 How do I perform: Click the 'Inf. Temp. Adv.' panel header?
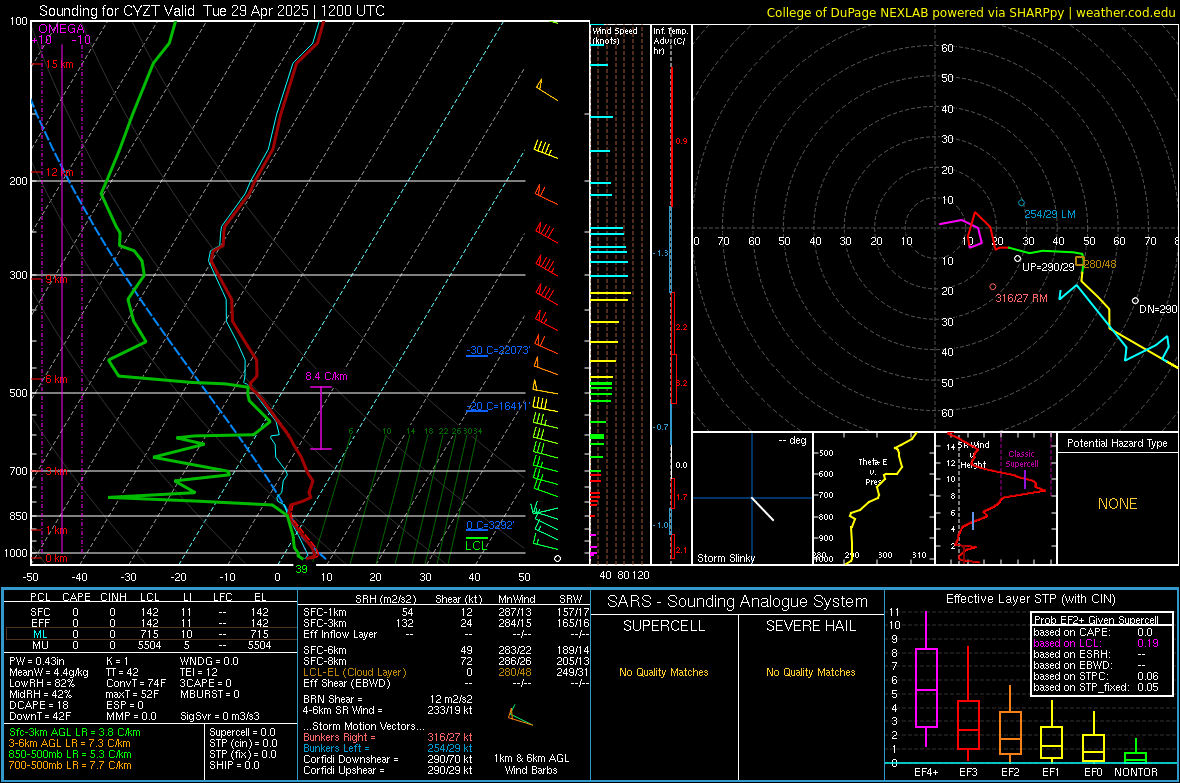(670, 41)
